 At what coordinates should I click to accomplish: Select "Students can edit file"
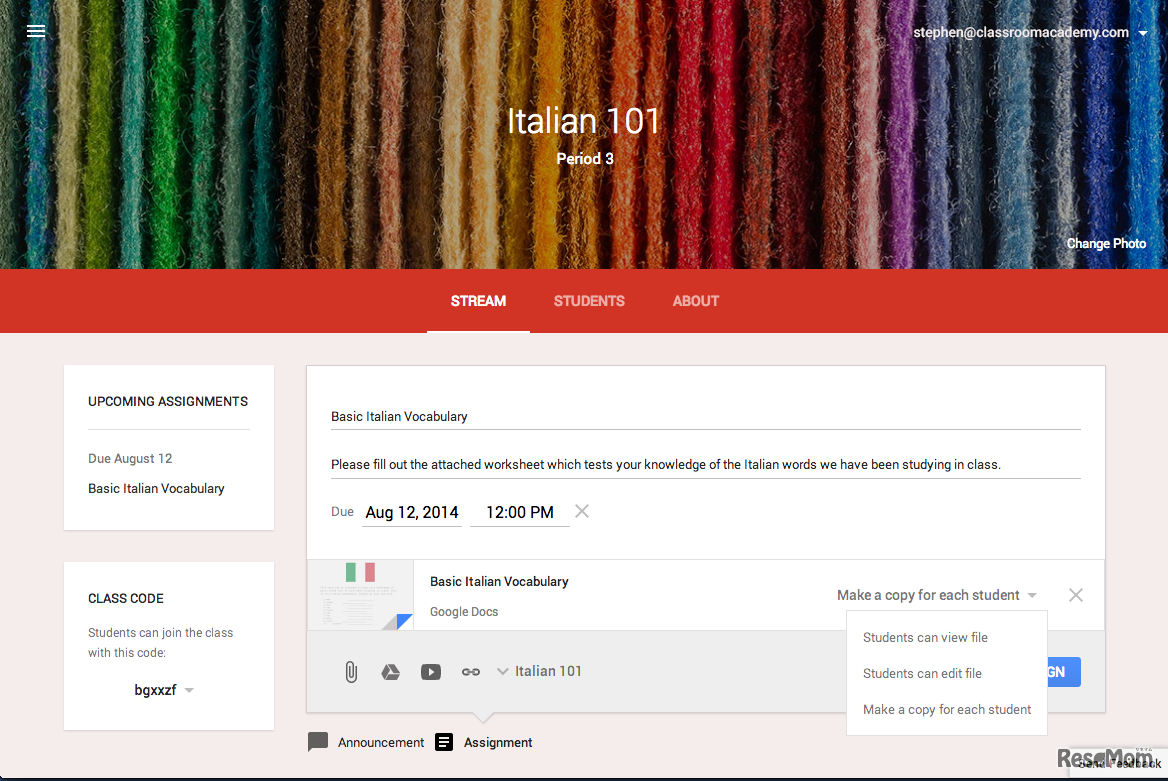pos(922,673)
